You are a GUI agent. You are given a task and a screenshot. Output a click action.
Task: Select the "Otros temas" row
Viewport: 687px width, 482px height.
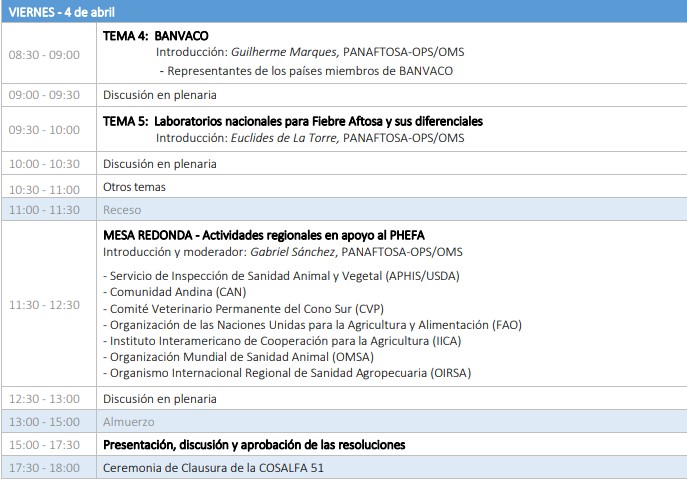coord(134,187)
